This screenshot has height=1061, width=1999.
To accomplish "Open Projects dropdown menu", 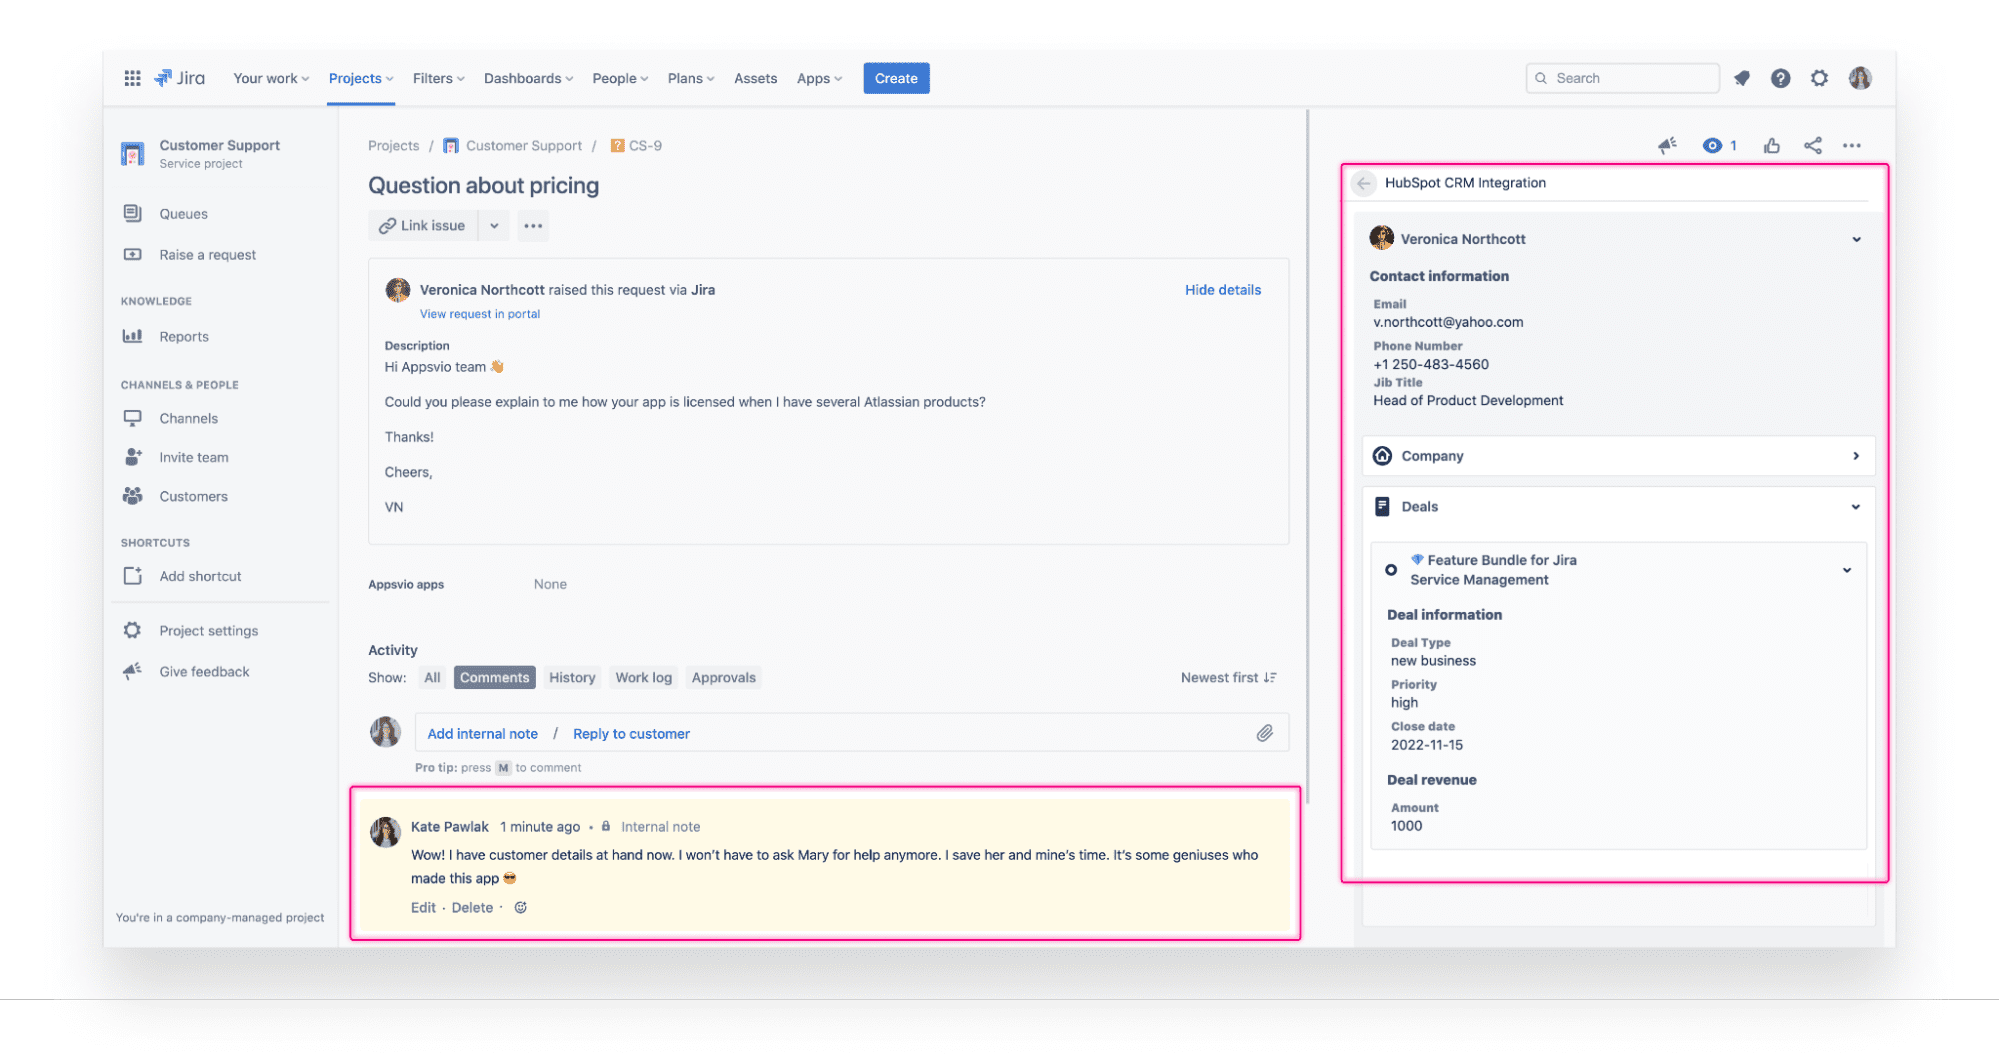I will coord(361,78).
